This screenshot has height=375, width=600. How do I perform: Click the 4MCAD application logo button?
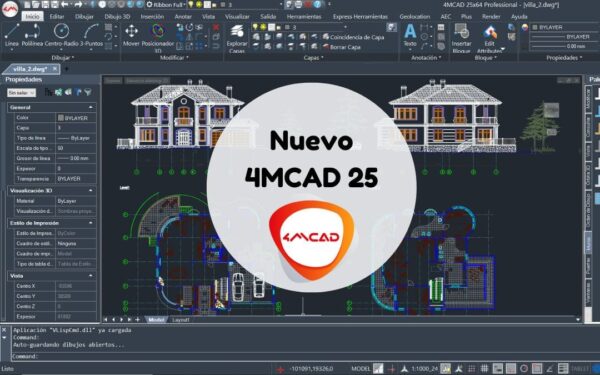(x=10, y=9)
